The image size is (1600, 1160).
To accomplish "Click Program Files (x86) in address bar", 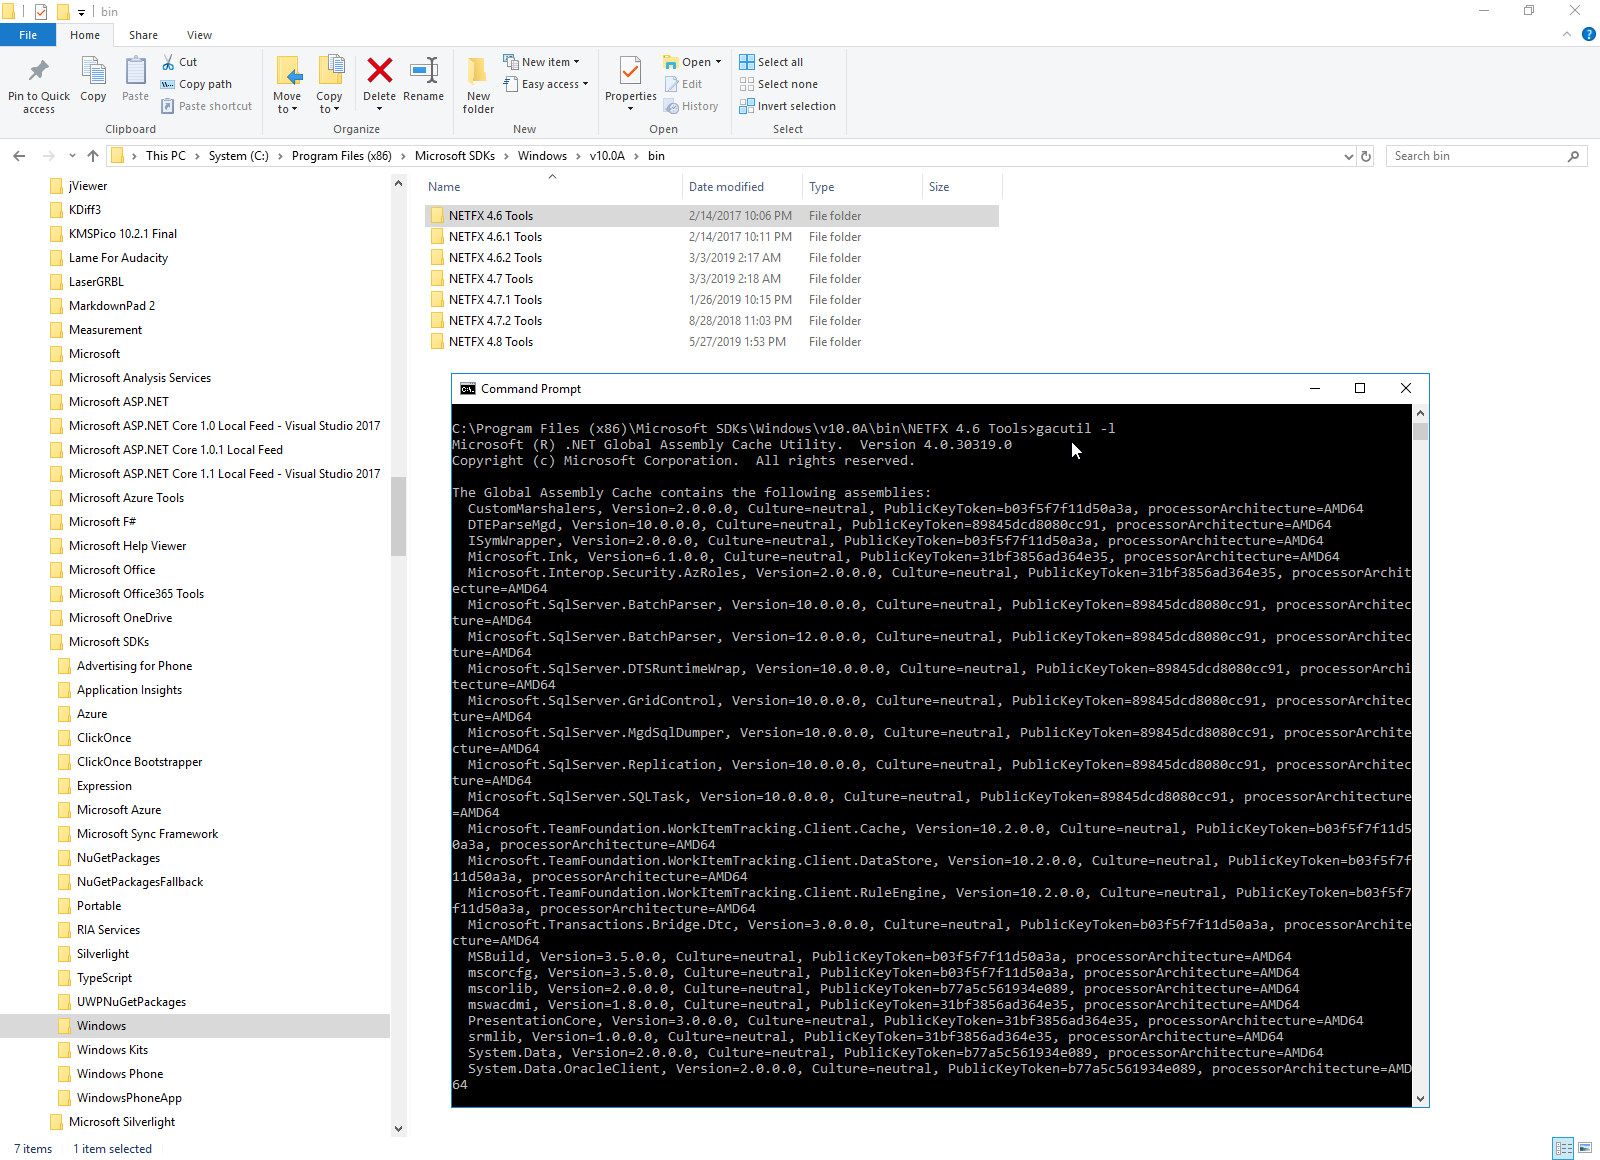I will tap(342, 156).
